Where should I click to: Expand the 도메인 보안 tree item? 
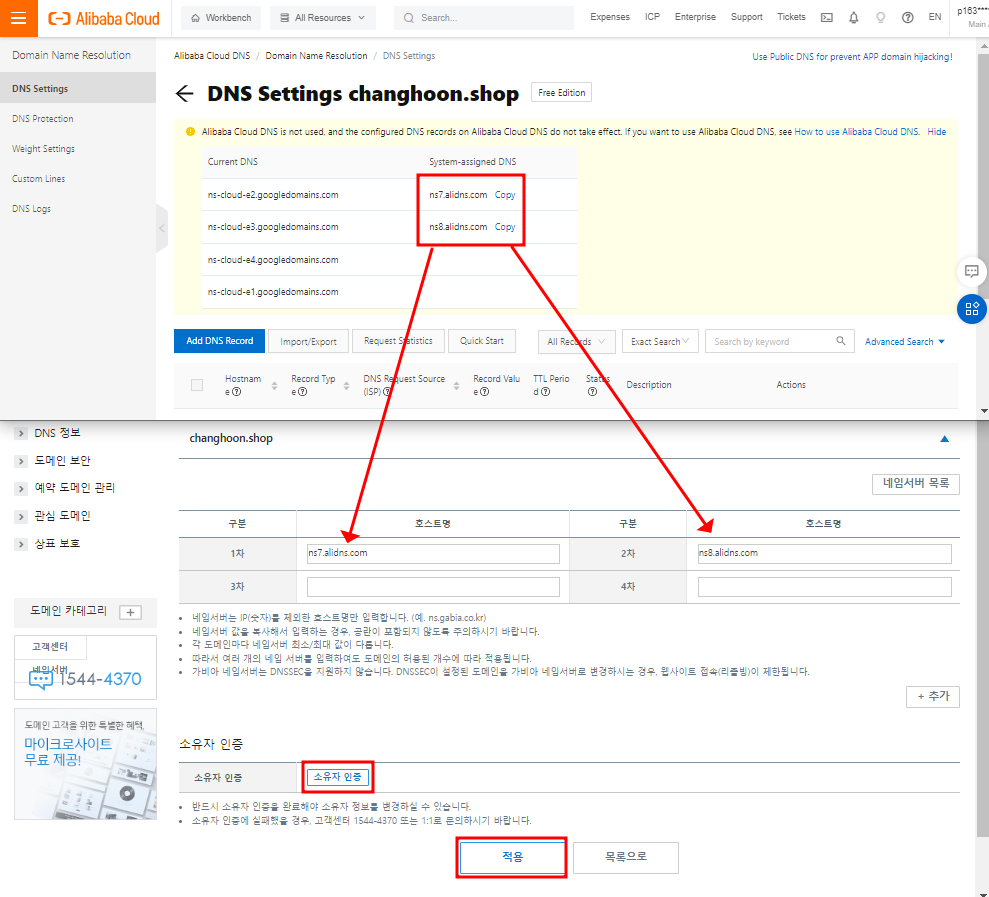[x=21, y=461]
